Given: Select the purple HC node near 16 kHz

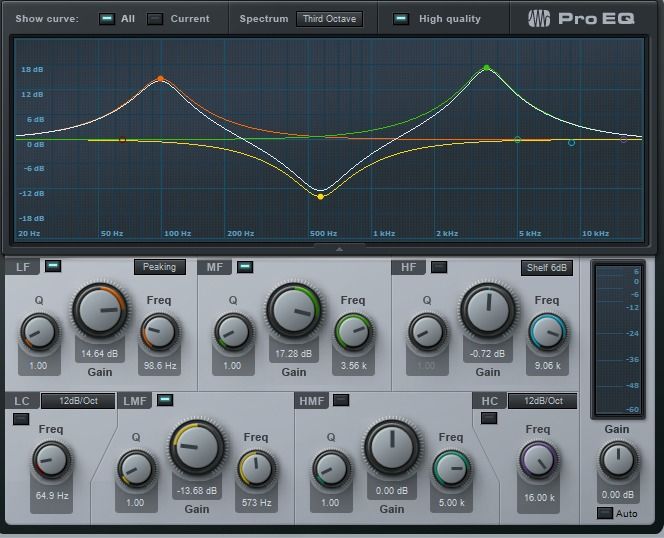Looking at the screenshot, I should point(623,139).
